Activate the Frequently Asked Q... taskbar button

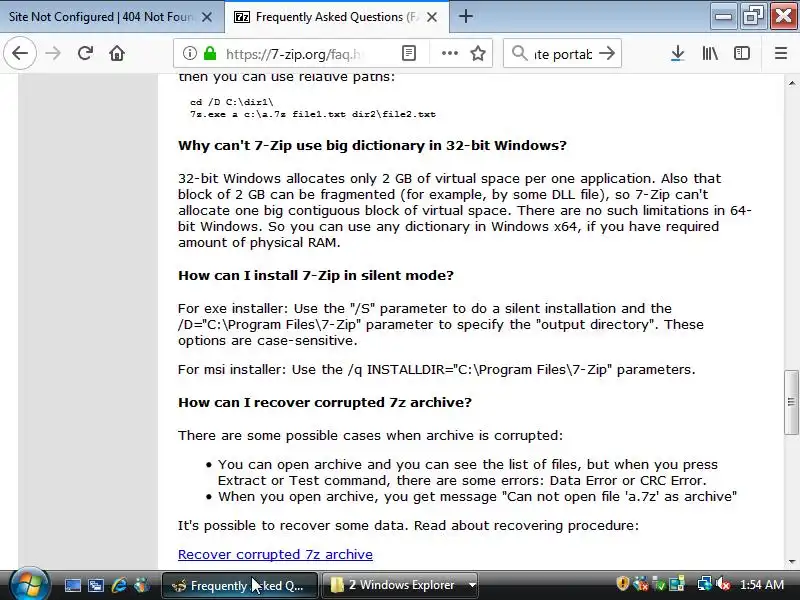pyautogui.click(x=239, y=585)
